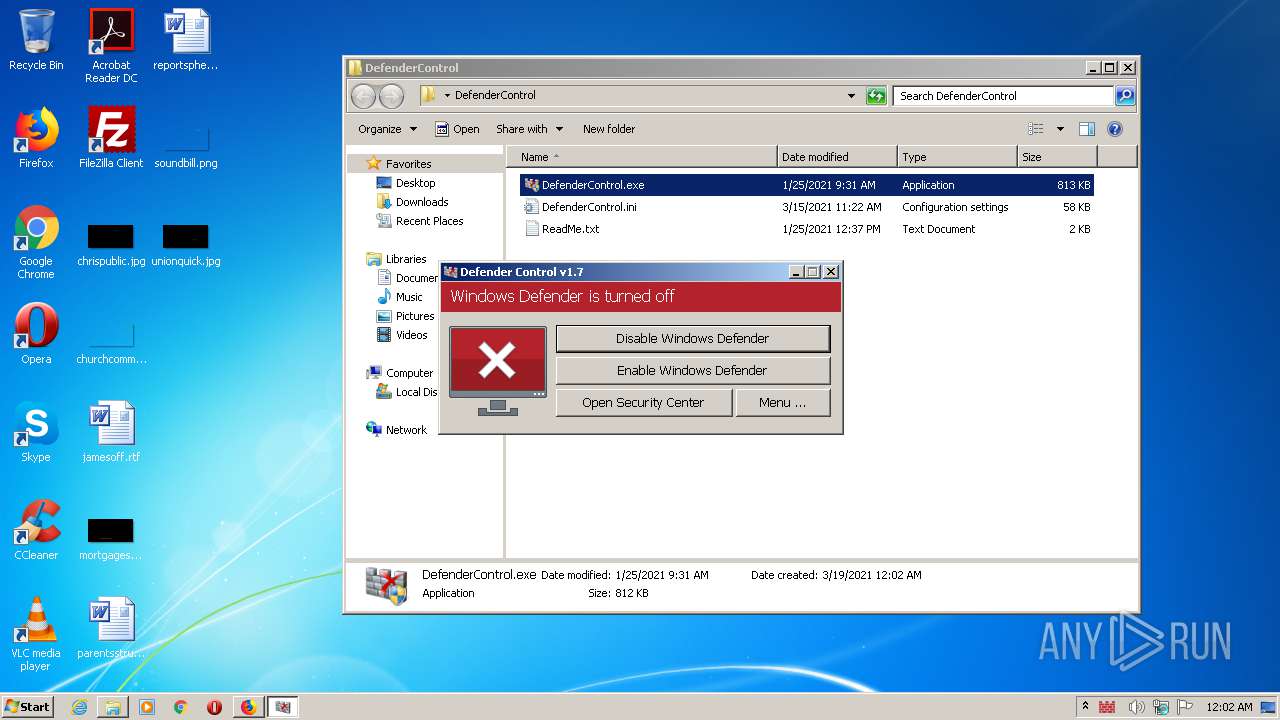Click Open Security Center button
Viewport: 1280px width, 720px height.
(643, 402)
